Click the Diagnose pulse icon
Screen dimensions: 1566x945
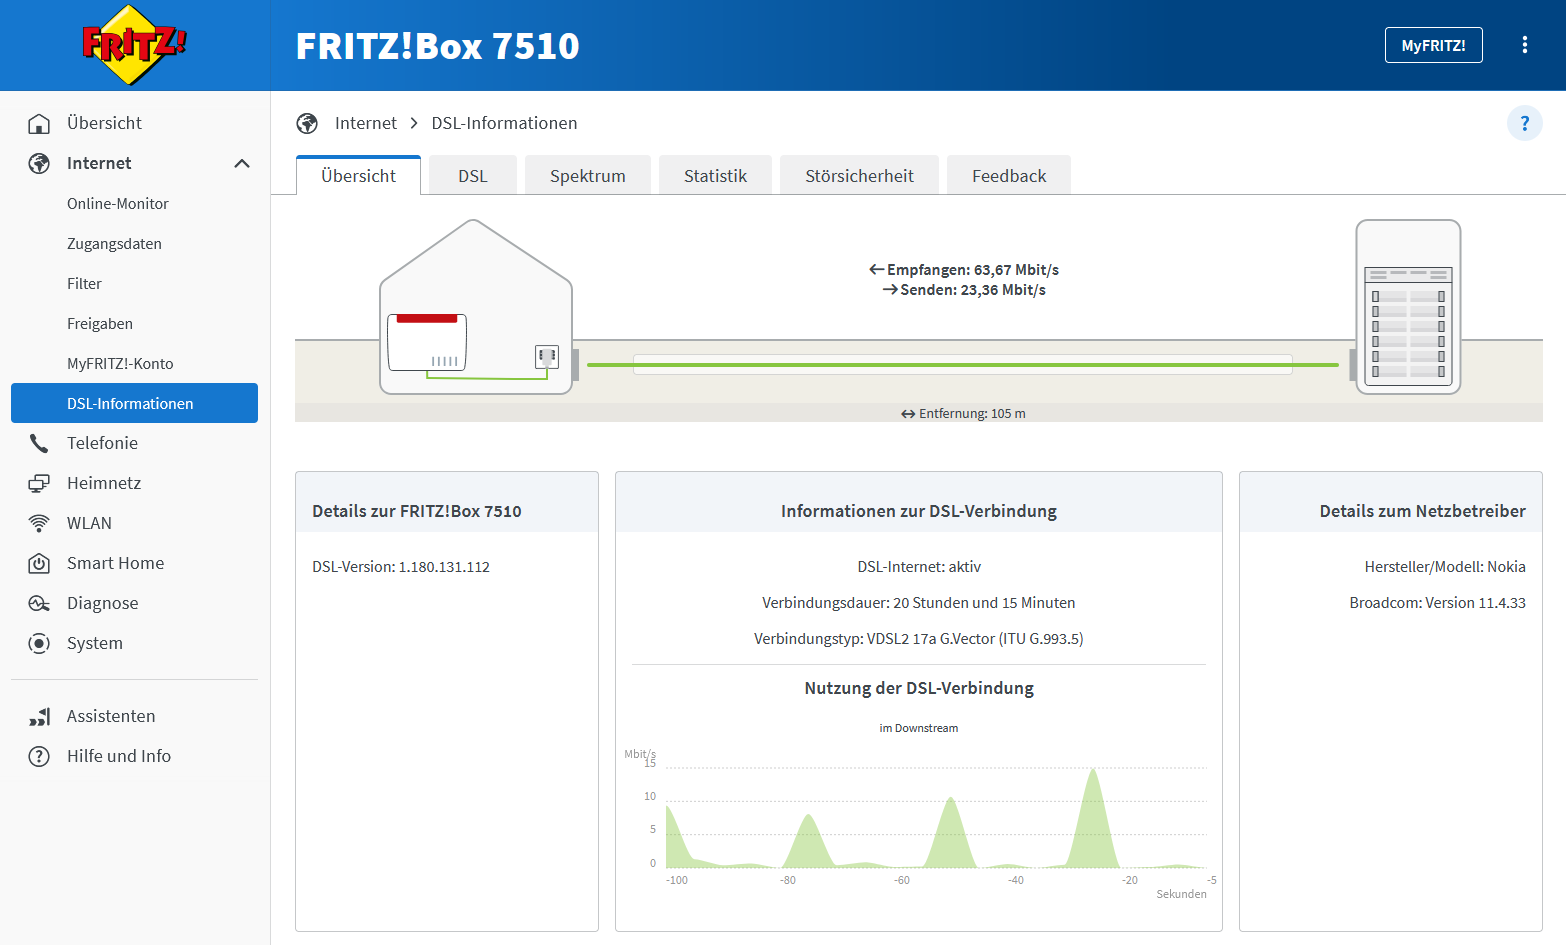(x=39, y=603)
